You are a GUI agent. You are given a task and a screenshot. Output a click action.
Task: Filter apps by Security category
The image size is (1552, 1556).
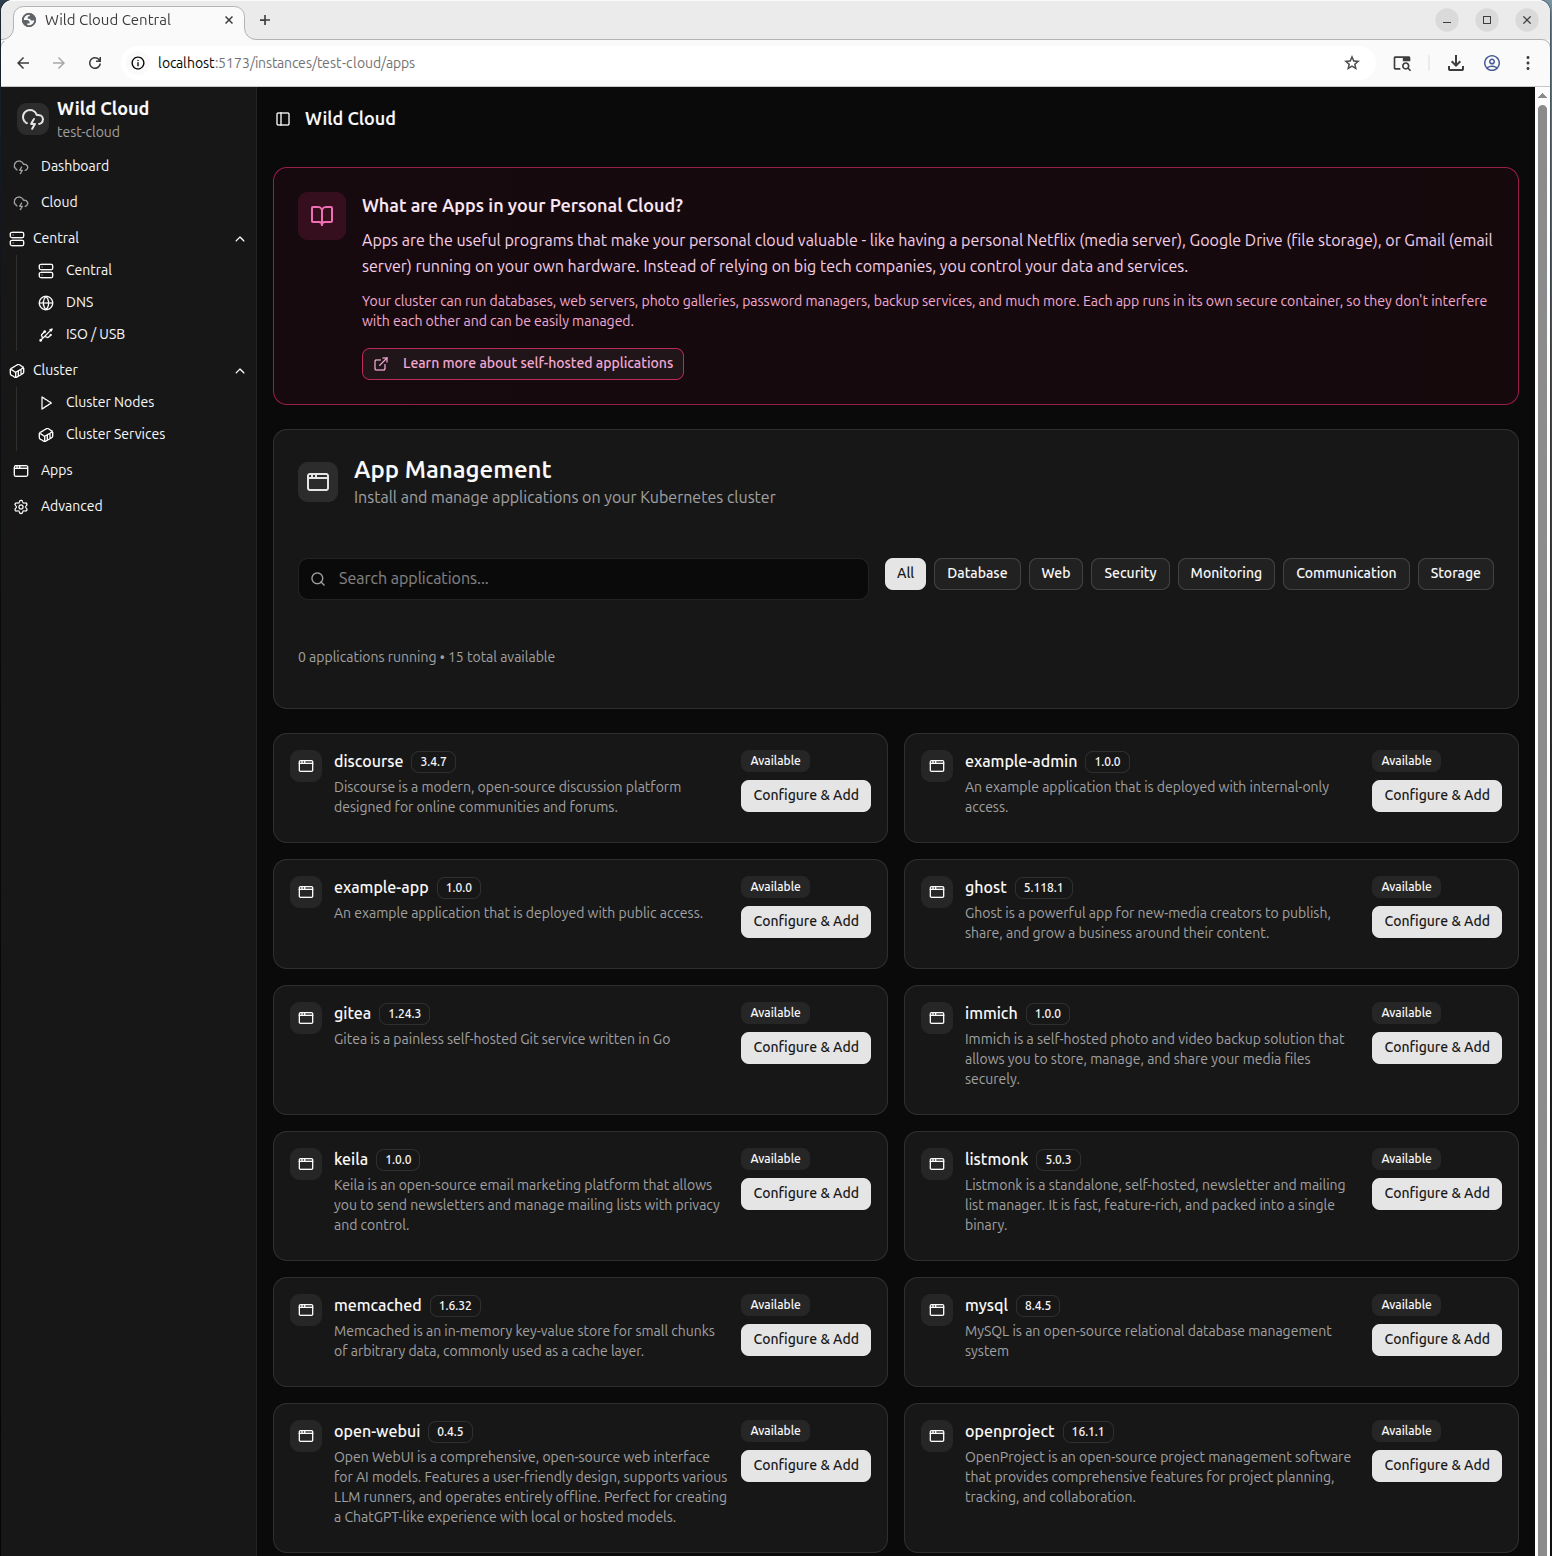tap(1130, 574)
